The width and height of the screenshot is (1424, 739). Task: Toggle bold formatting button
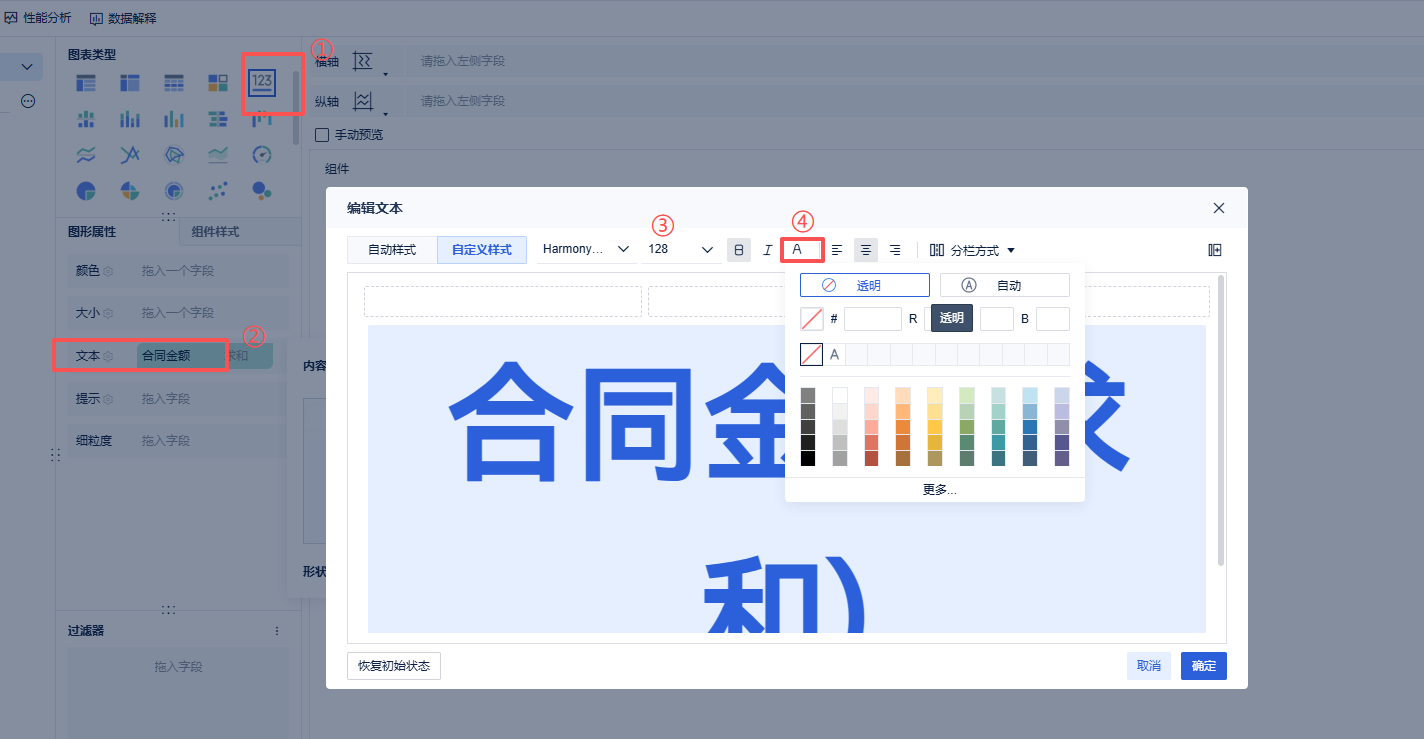point(739,250)
